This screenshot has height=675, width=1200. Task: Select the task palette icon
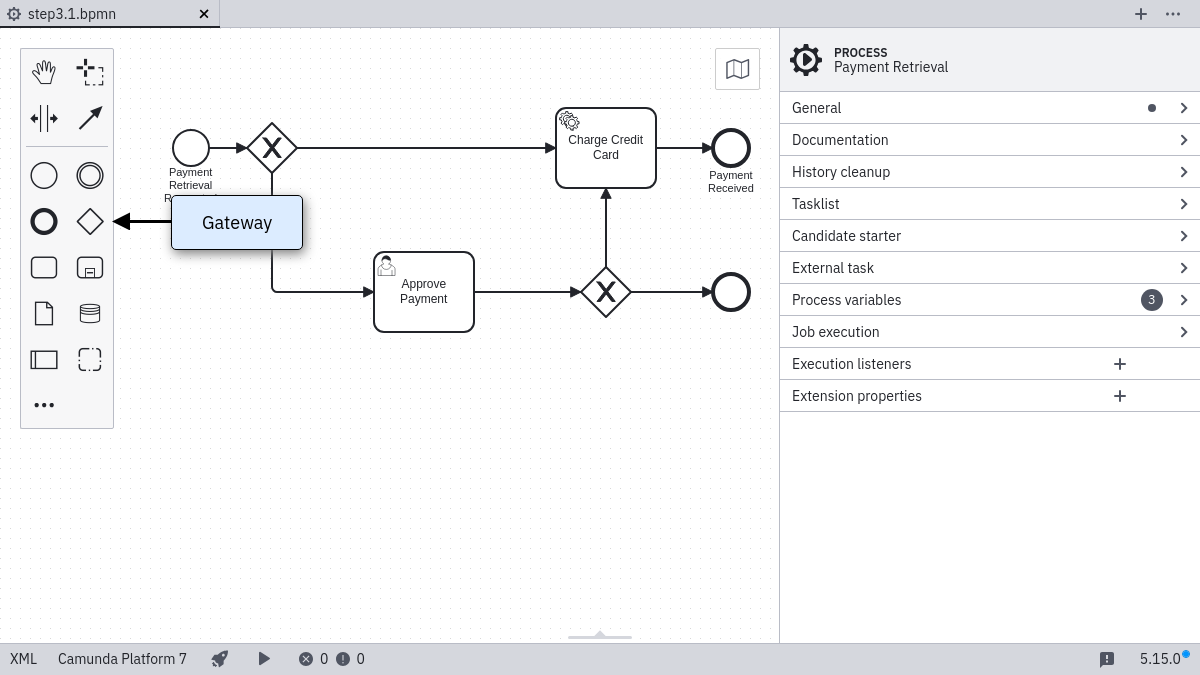point(44,267)
